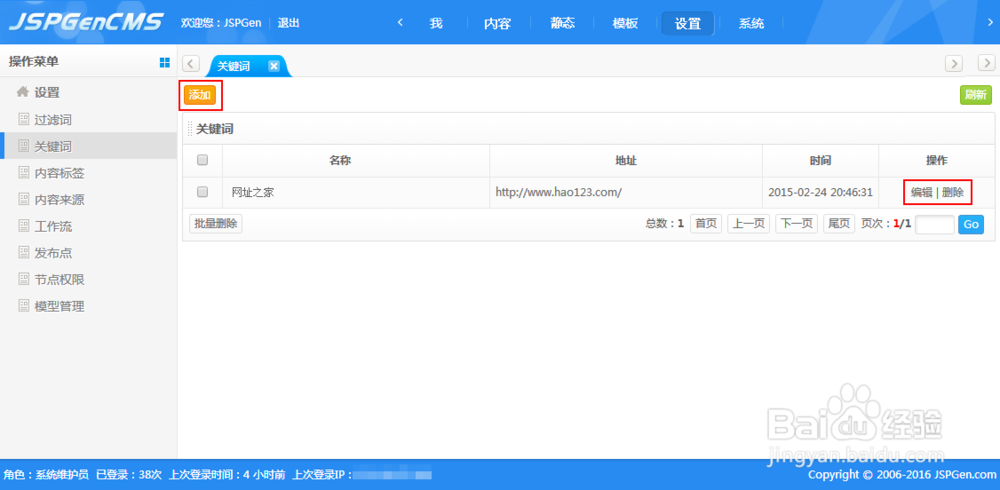Click the 退出 logout link
The image size is (1000, 490).
click(x=289, y=23)
